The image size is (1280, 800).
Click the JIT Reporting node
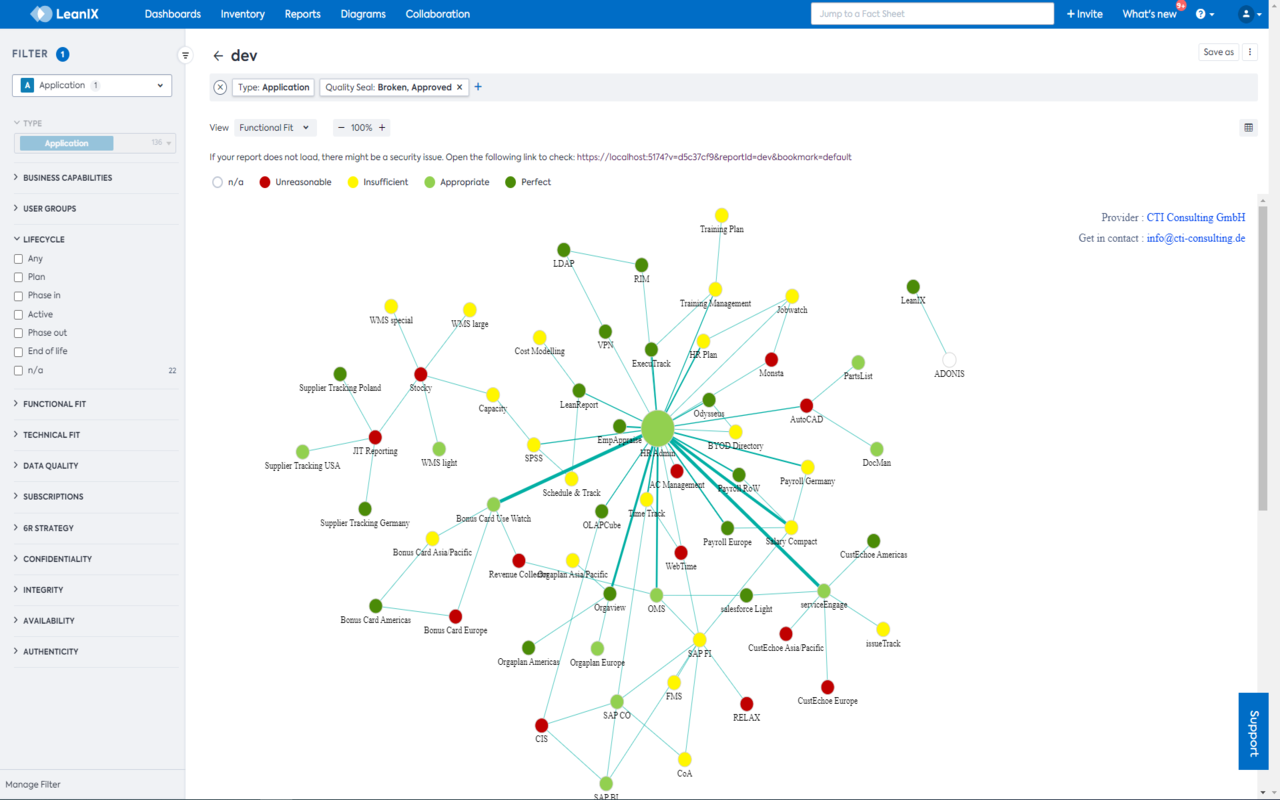(375, 437)
